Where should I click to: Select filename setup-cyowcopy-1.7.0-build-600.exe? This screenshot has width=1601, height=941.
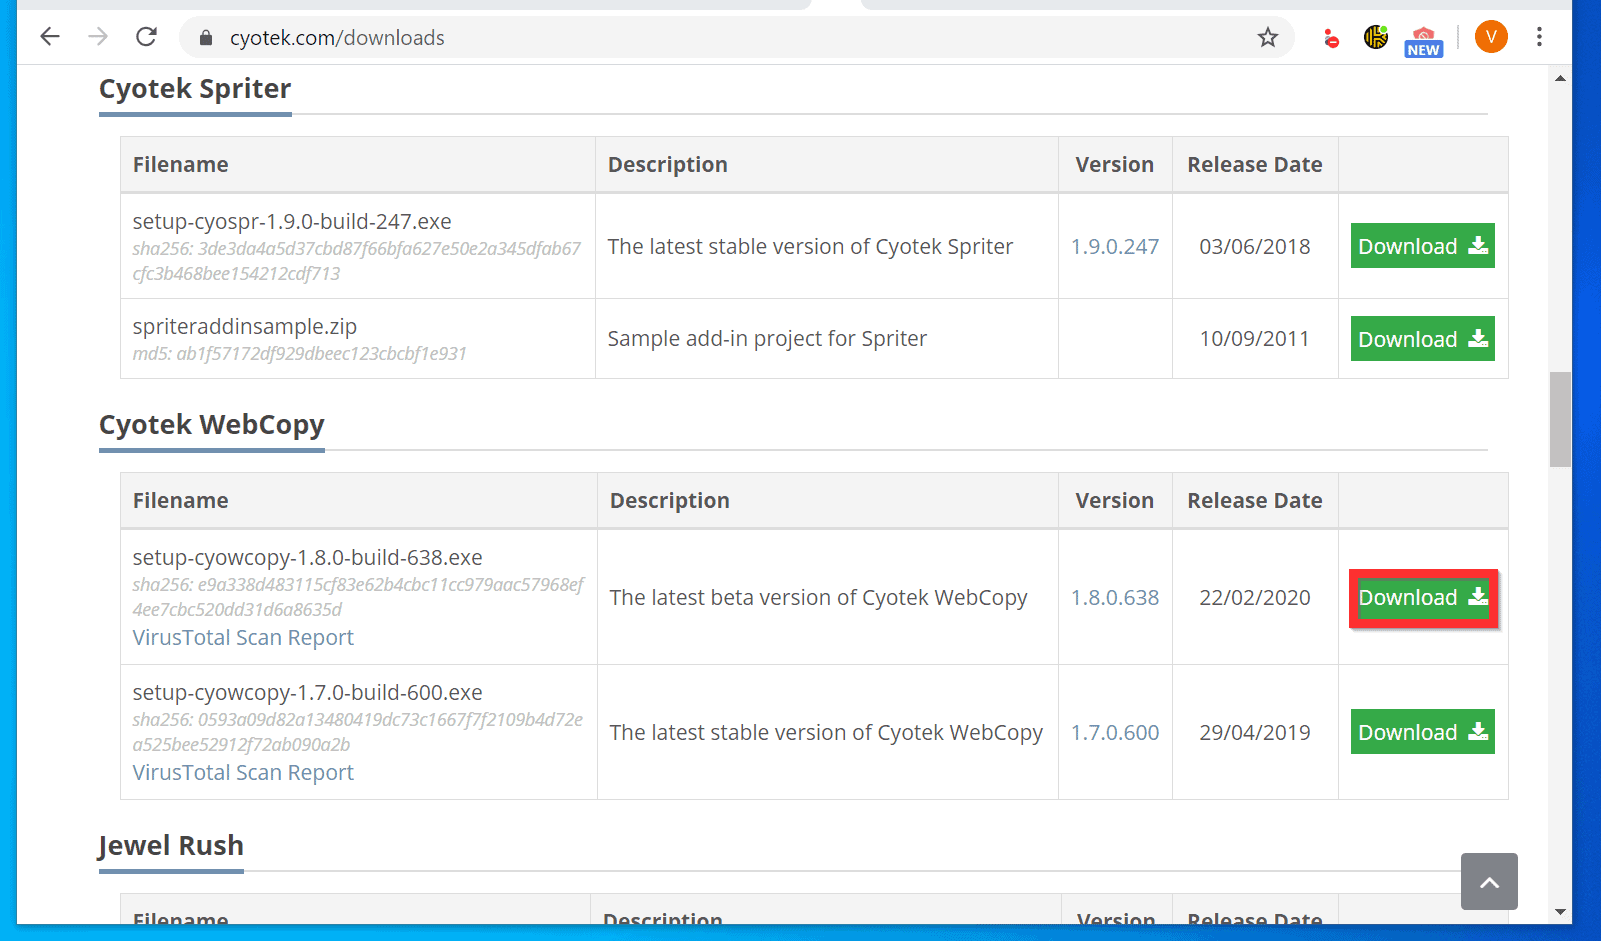pyautogui.click(x=308, y=693)
